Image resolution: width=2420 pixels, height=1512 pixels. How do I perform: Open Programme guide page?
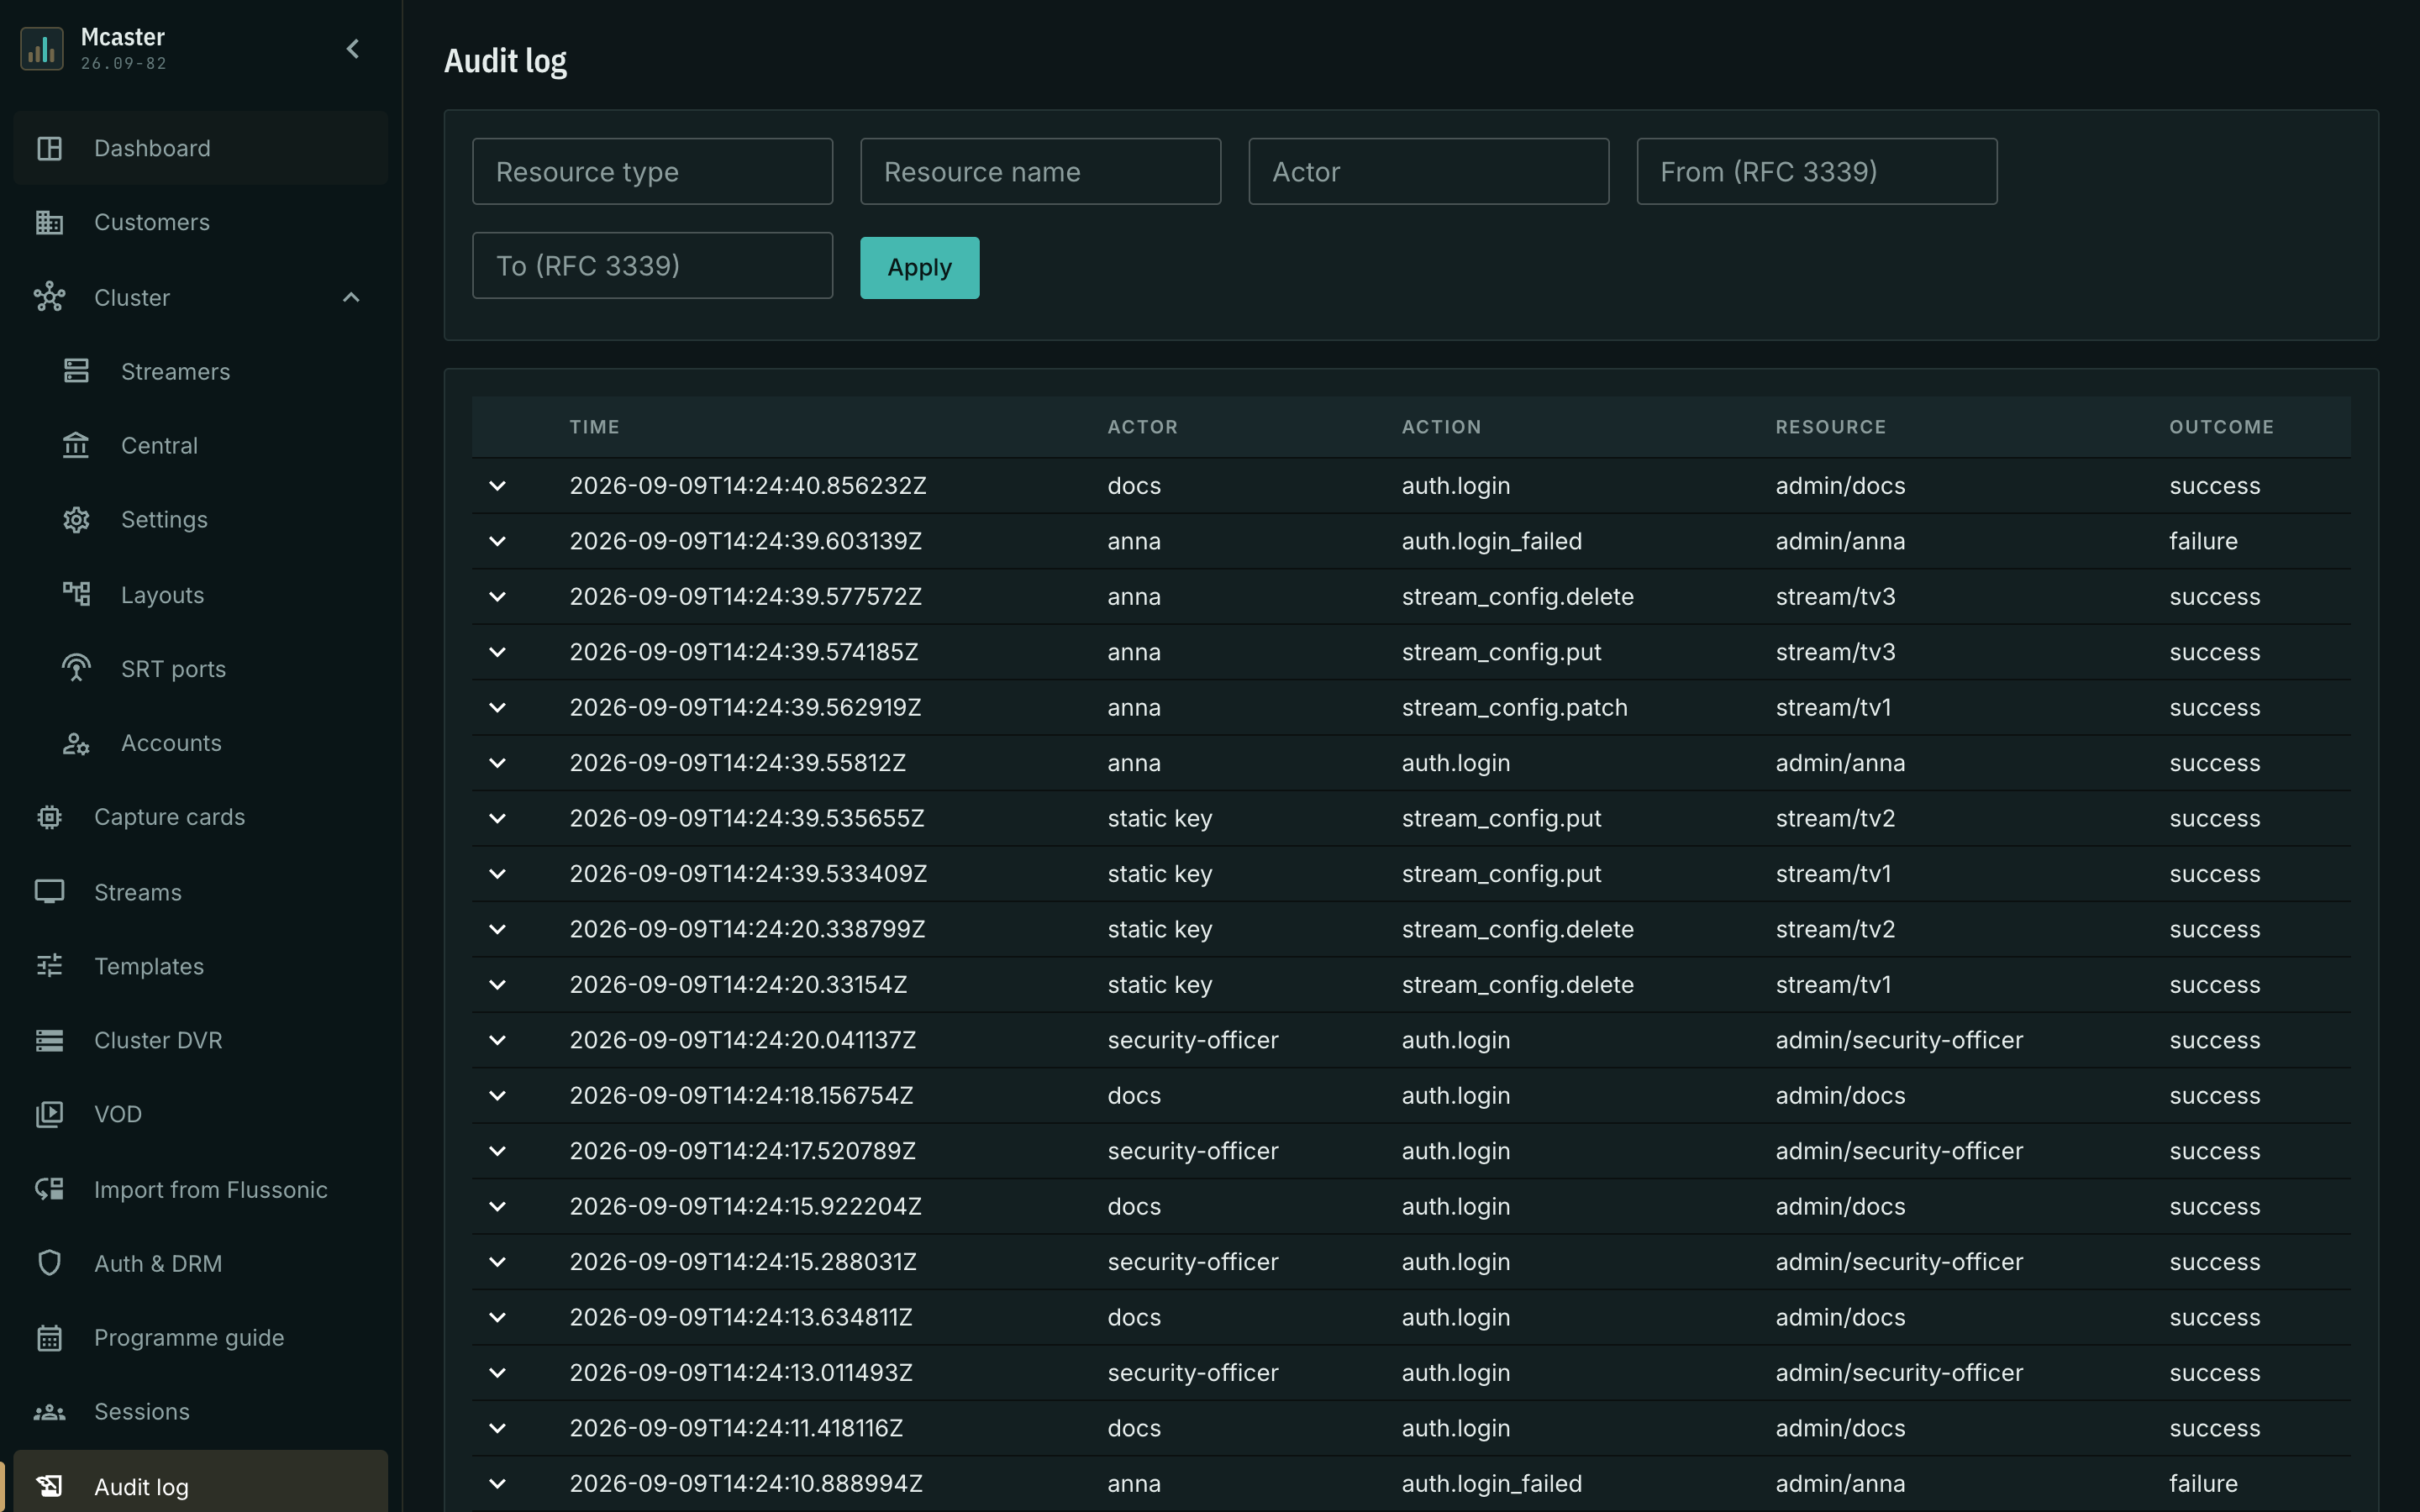201,1338
